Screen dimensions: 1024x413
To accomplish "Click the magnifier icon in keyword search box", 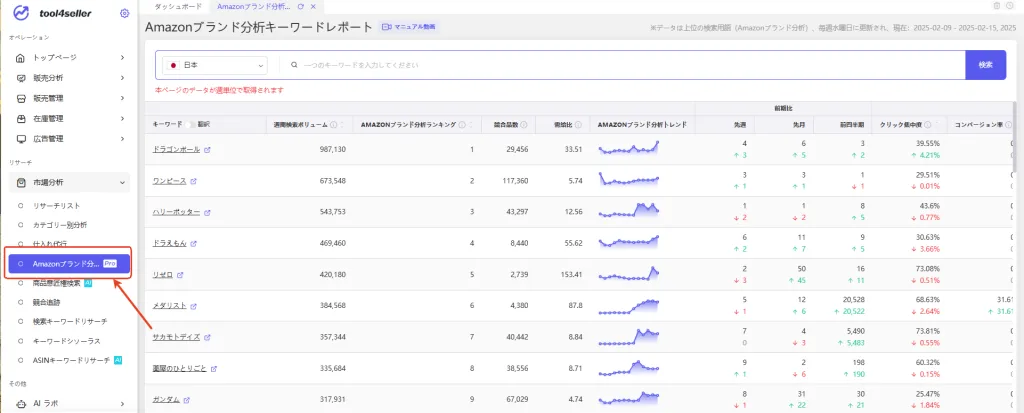I will coord(295,65).
